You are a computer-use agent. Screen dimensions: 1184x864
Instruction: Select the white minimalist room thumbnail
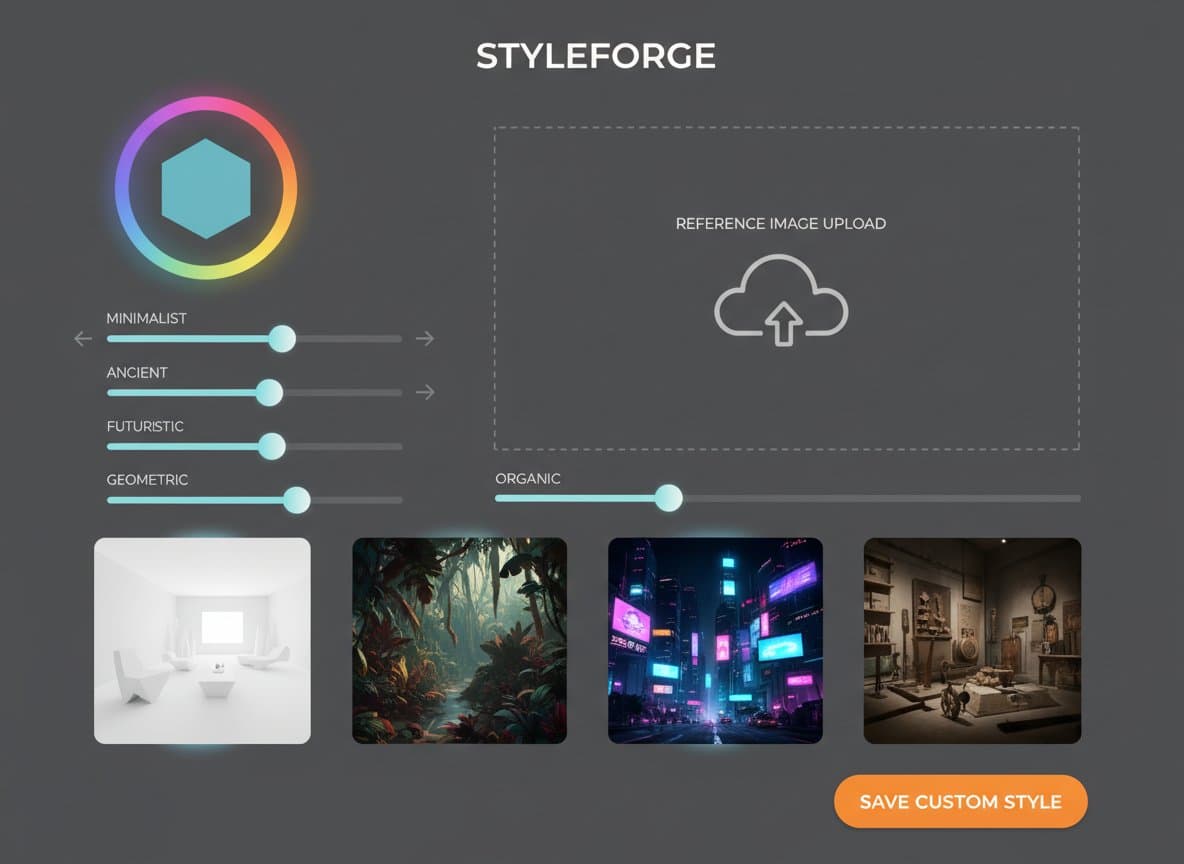tap(202, 640)
